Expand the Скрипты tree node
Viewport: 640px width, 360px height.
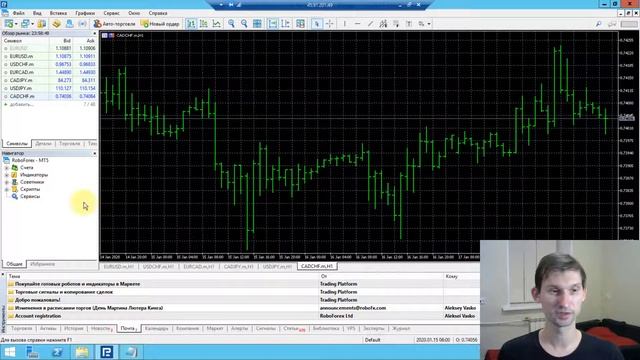7,189
